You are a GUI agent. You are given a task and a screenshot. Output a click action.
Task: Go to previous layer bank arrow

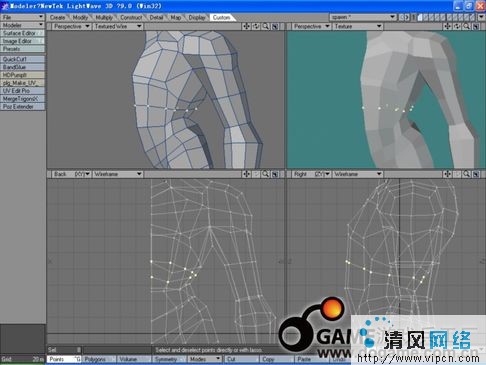(401, 17)
